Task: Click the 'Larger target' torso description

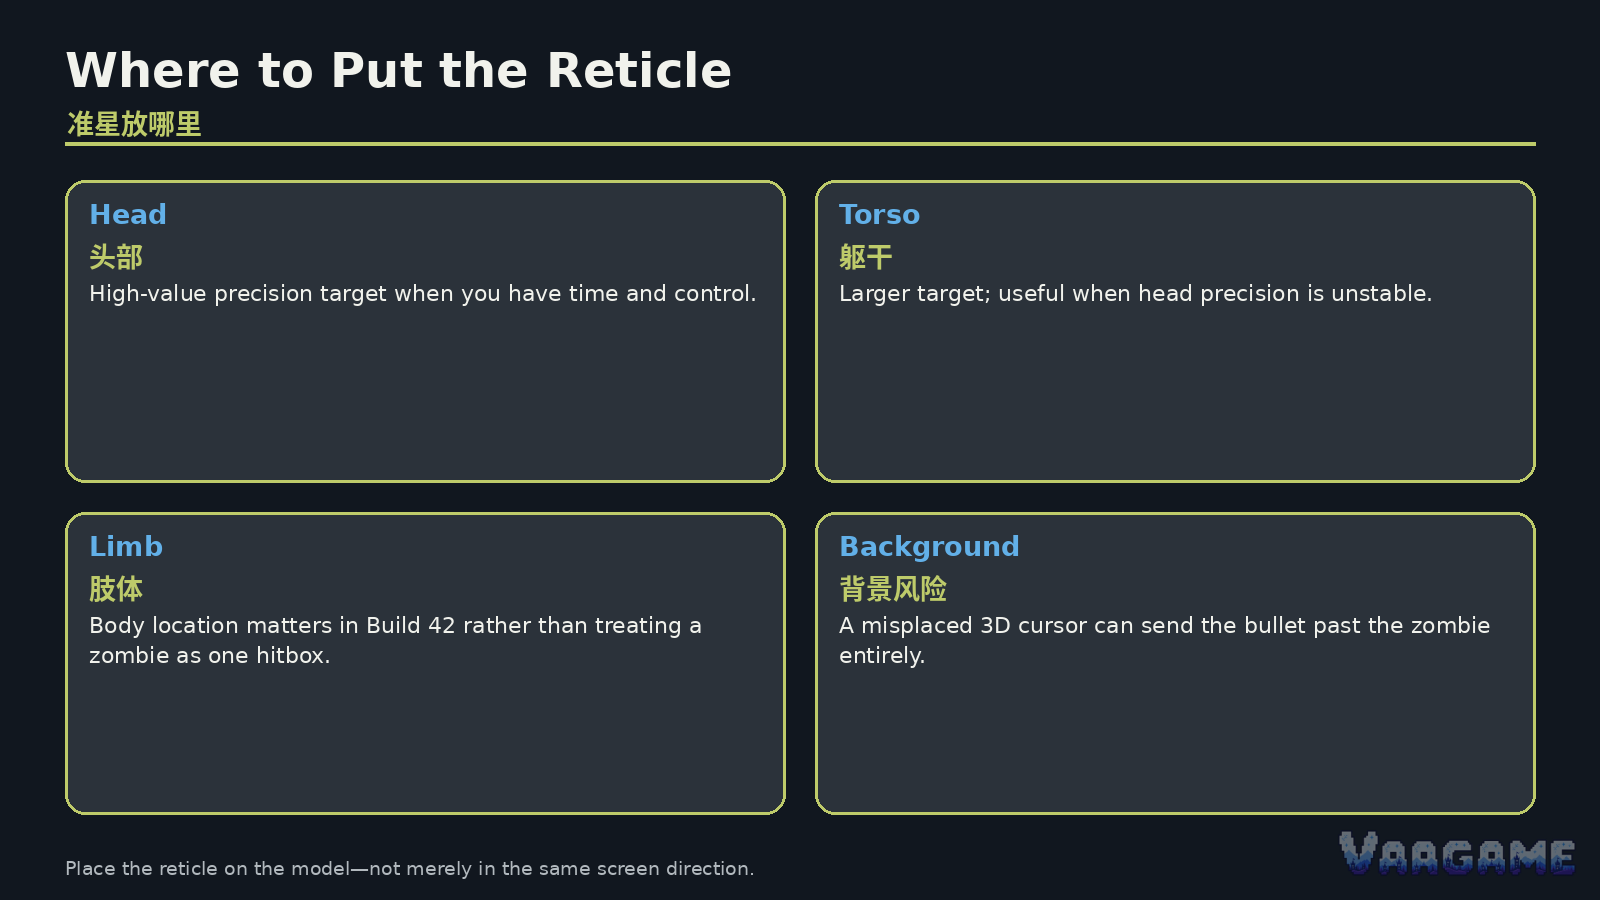Action: [1135, 294]
